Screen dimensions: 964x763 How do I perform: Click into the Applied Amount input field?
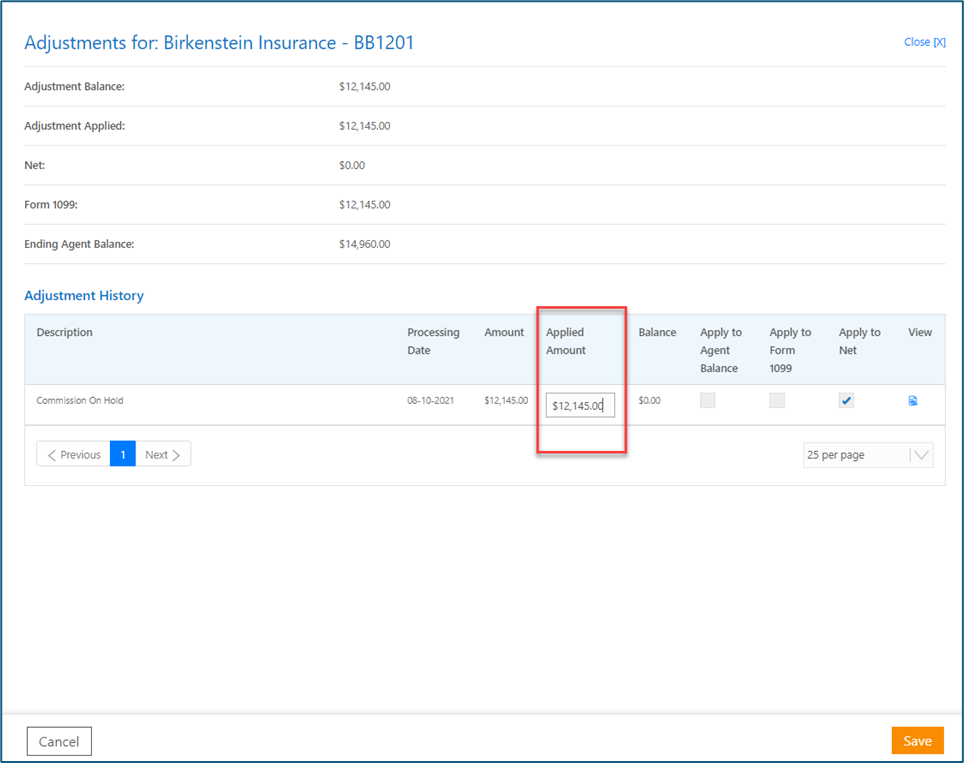(x=580, y=405)
